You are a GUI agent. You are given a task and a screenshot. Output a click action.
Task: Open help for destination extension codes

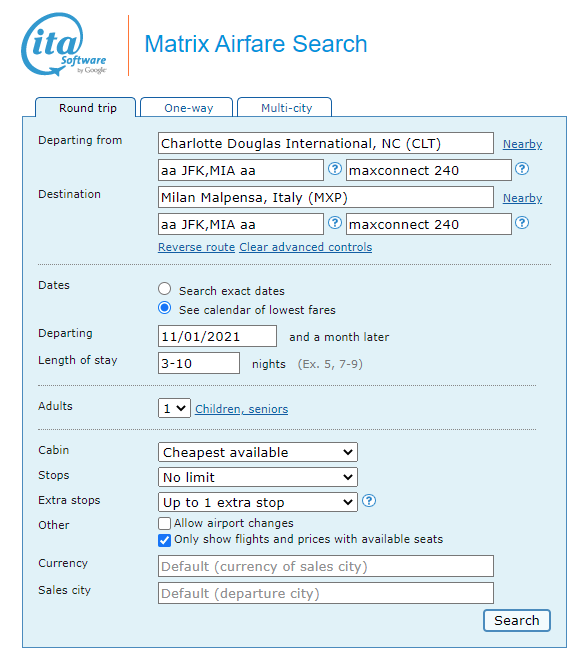522,222
